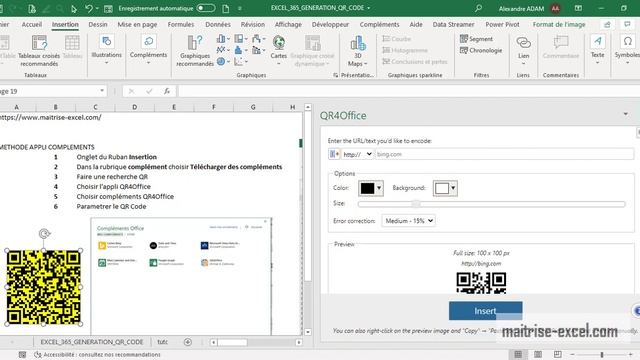Click the text 'Parametrer le QR Code'
The image size is (640, 360).
pos(111,207)
